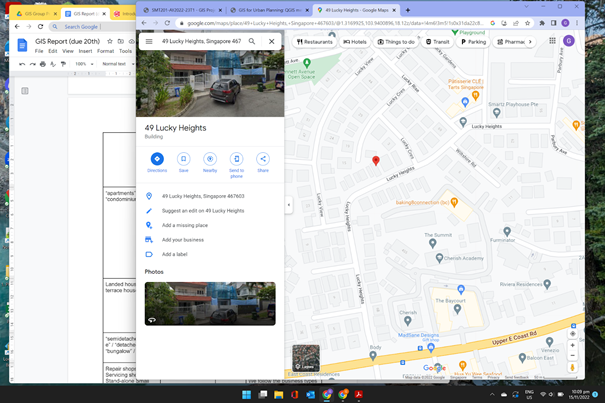Show more category chips with right arrow
Image resolution: width=605 pixels, height=403 pixels.
tap(530, 42)
